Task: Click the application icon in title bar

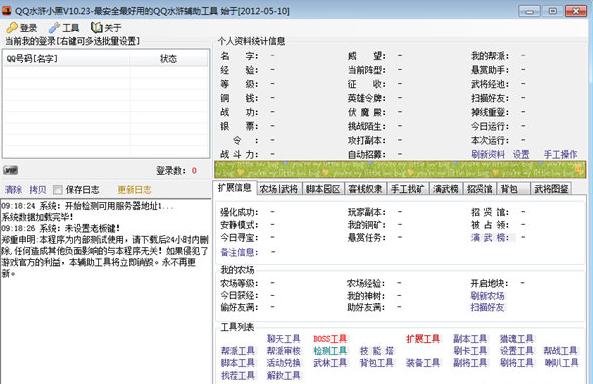Action: tap(6, 11)
